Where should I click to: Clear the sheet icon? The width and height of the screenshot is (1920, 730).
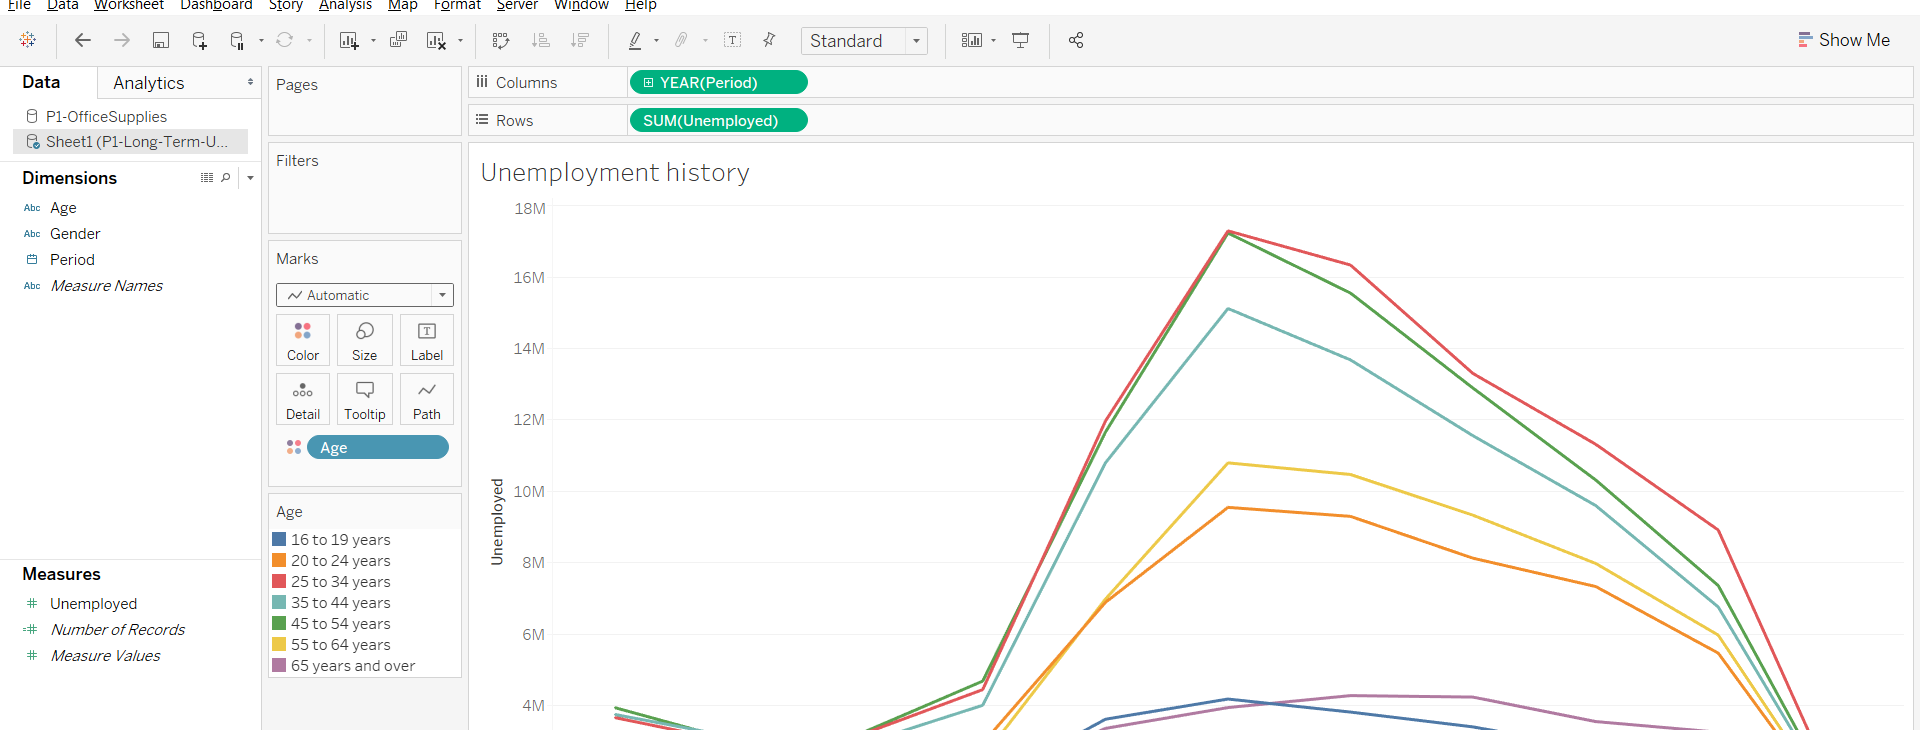(x=436, y=40)
